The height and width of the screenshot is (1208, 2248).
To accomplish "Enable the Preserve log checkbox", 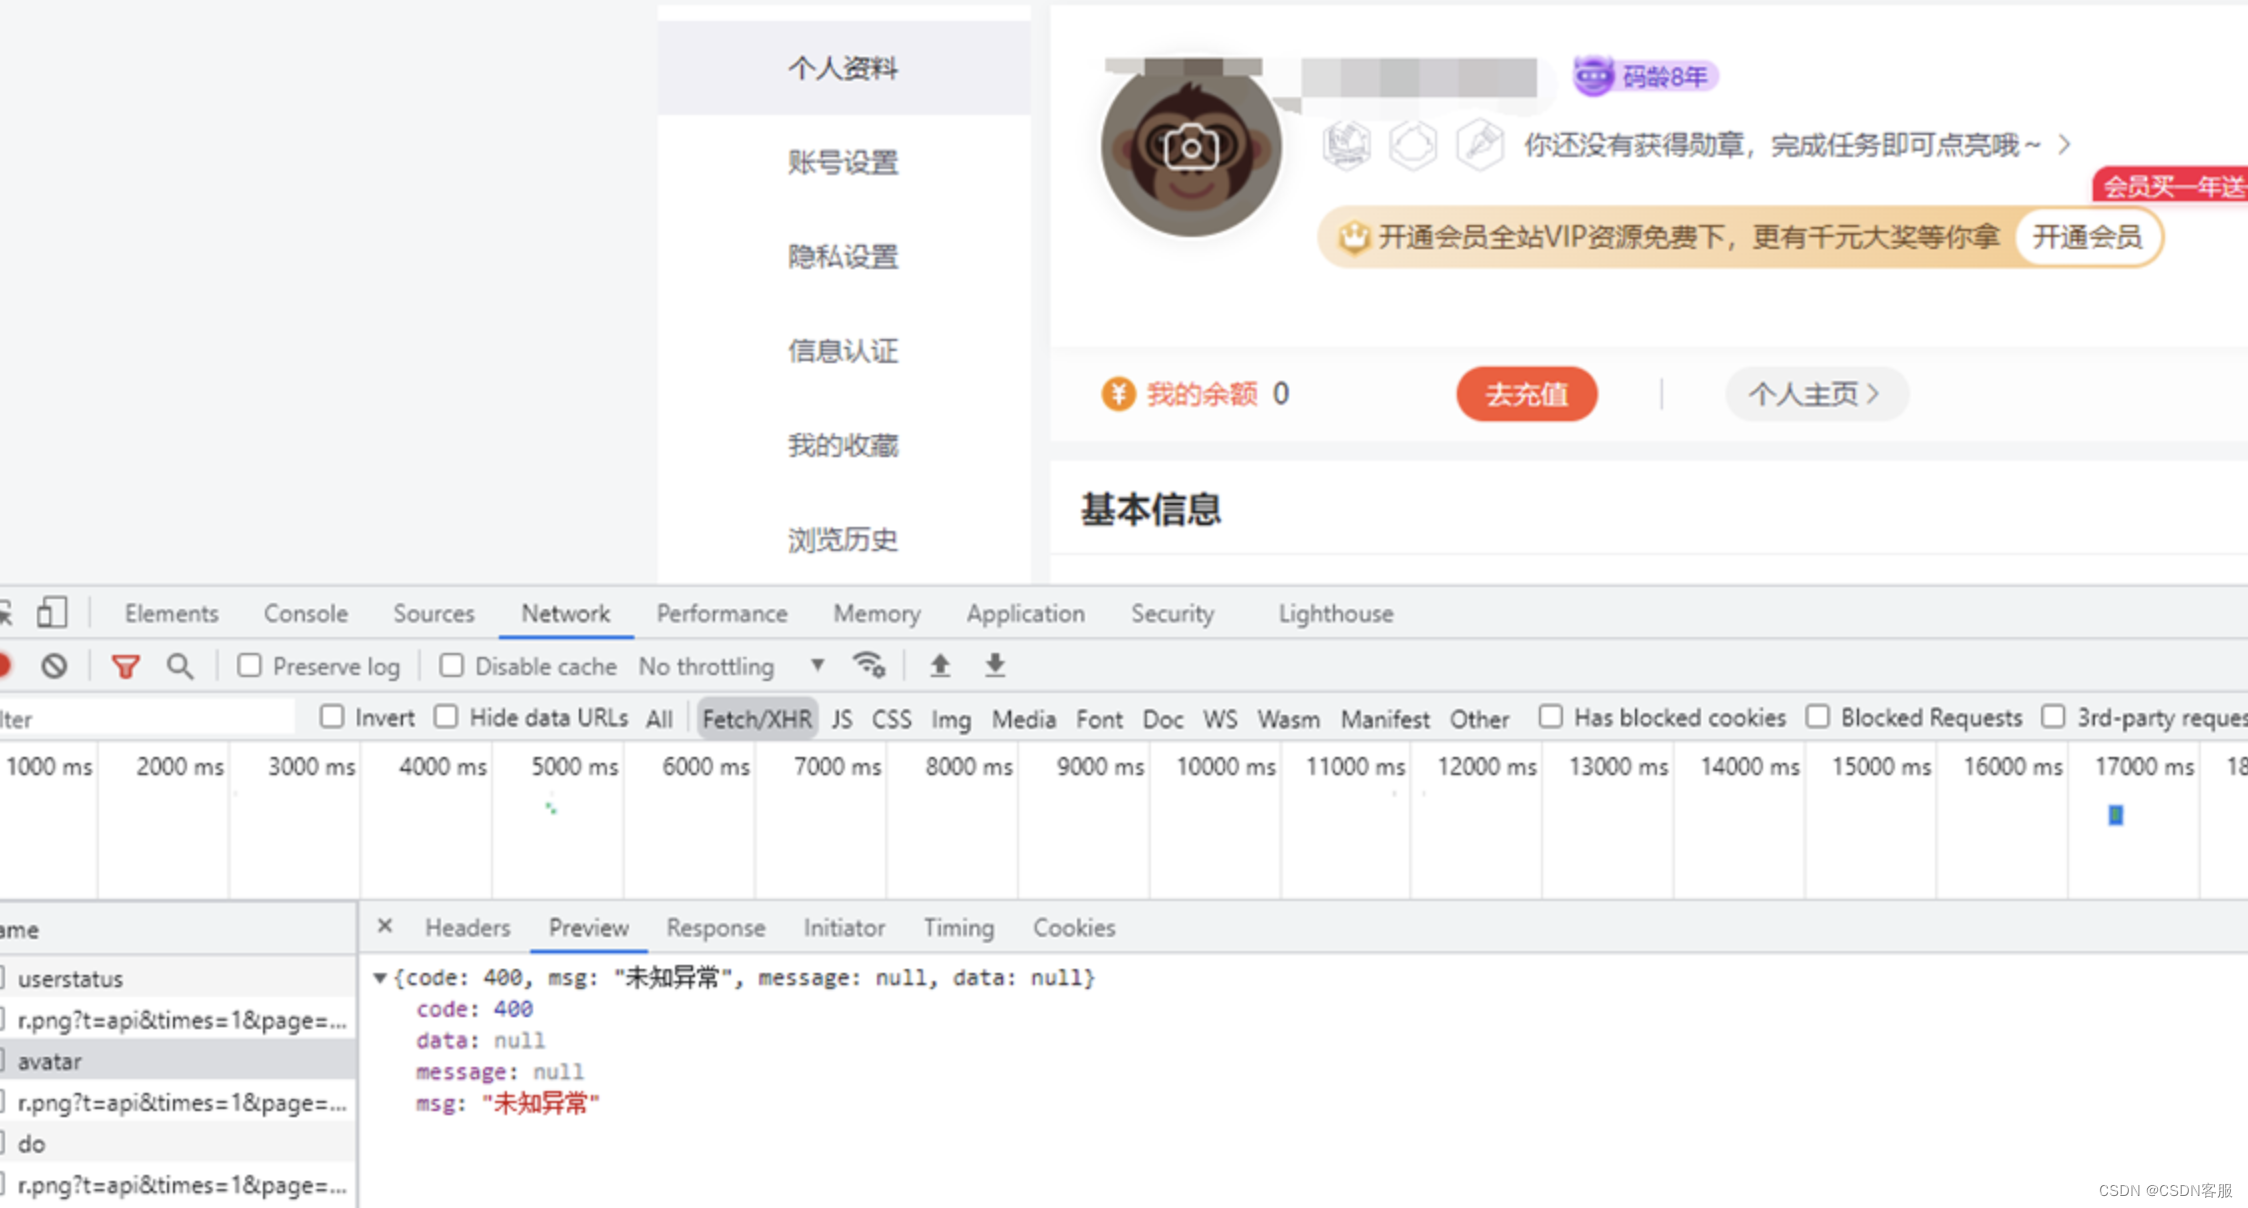I will (249, 666).
